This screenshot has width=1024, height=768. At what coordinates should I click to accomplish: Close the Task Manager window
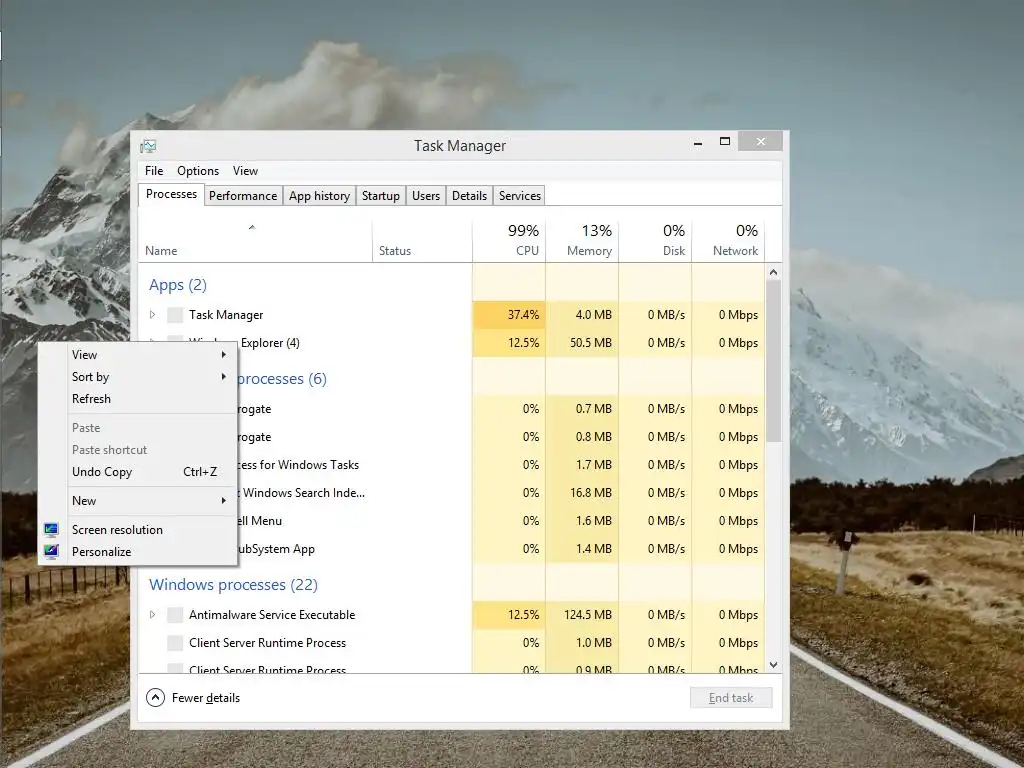point(761,141)
